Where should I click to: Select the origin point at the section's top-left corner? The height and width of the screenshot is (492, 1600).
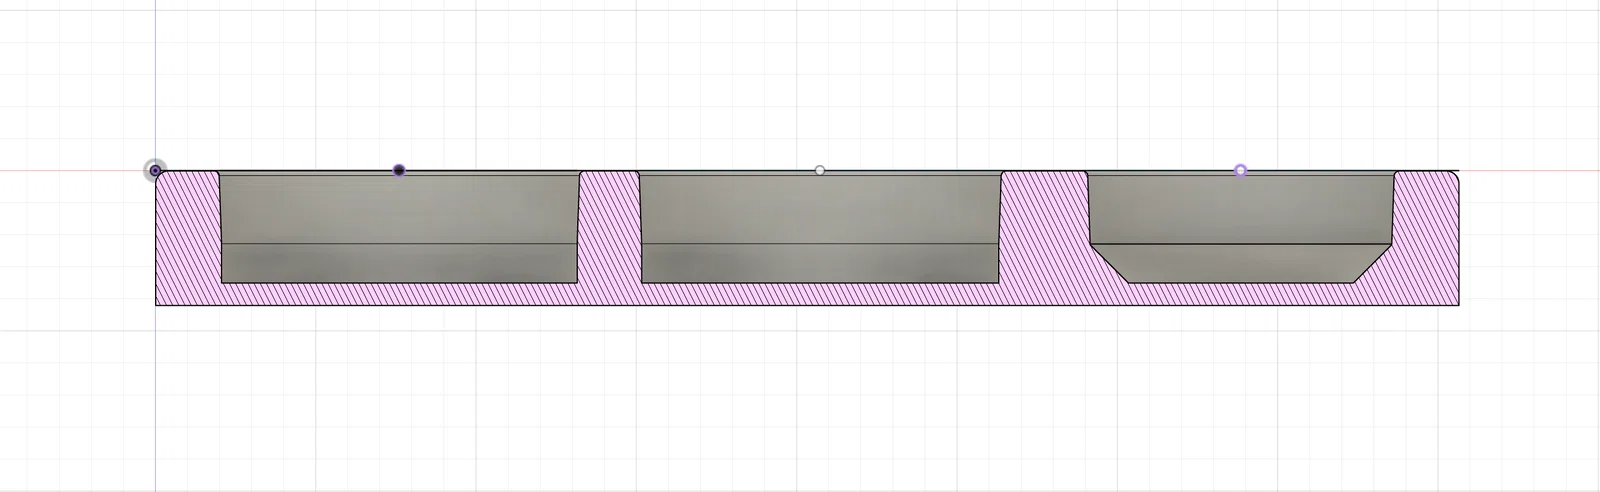click(155, 171)
